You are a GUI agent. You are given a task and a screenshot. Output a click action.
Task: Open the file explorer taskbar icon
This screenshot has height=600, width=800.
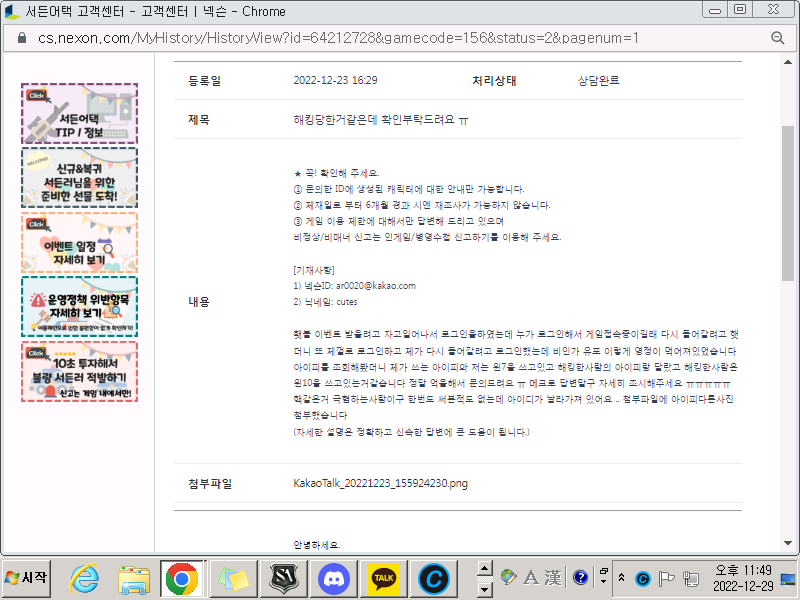[133, 577]
